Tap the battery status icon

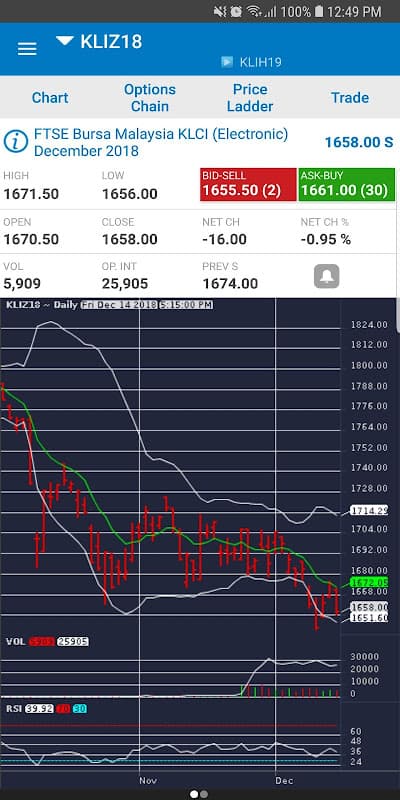[x=319, y=11]
